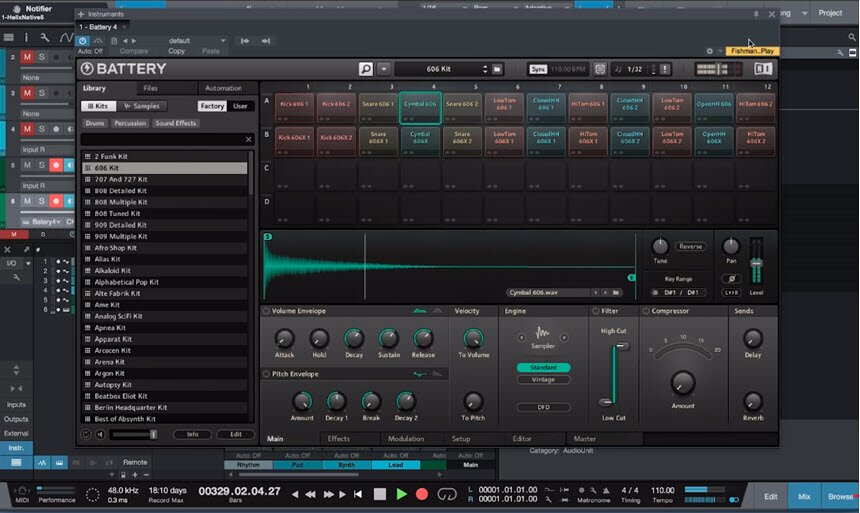This screenshot has width=860, height=513.
Task: Click the info 'i' icon in track toolbar
Action: pyautogui.click(x=26, y=37)
